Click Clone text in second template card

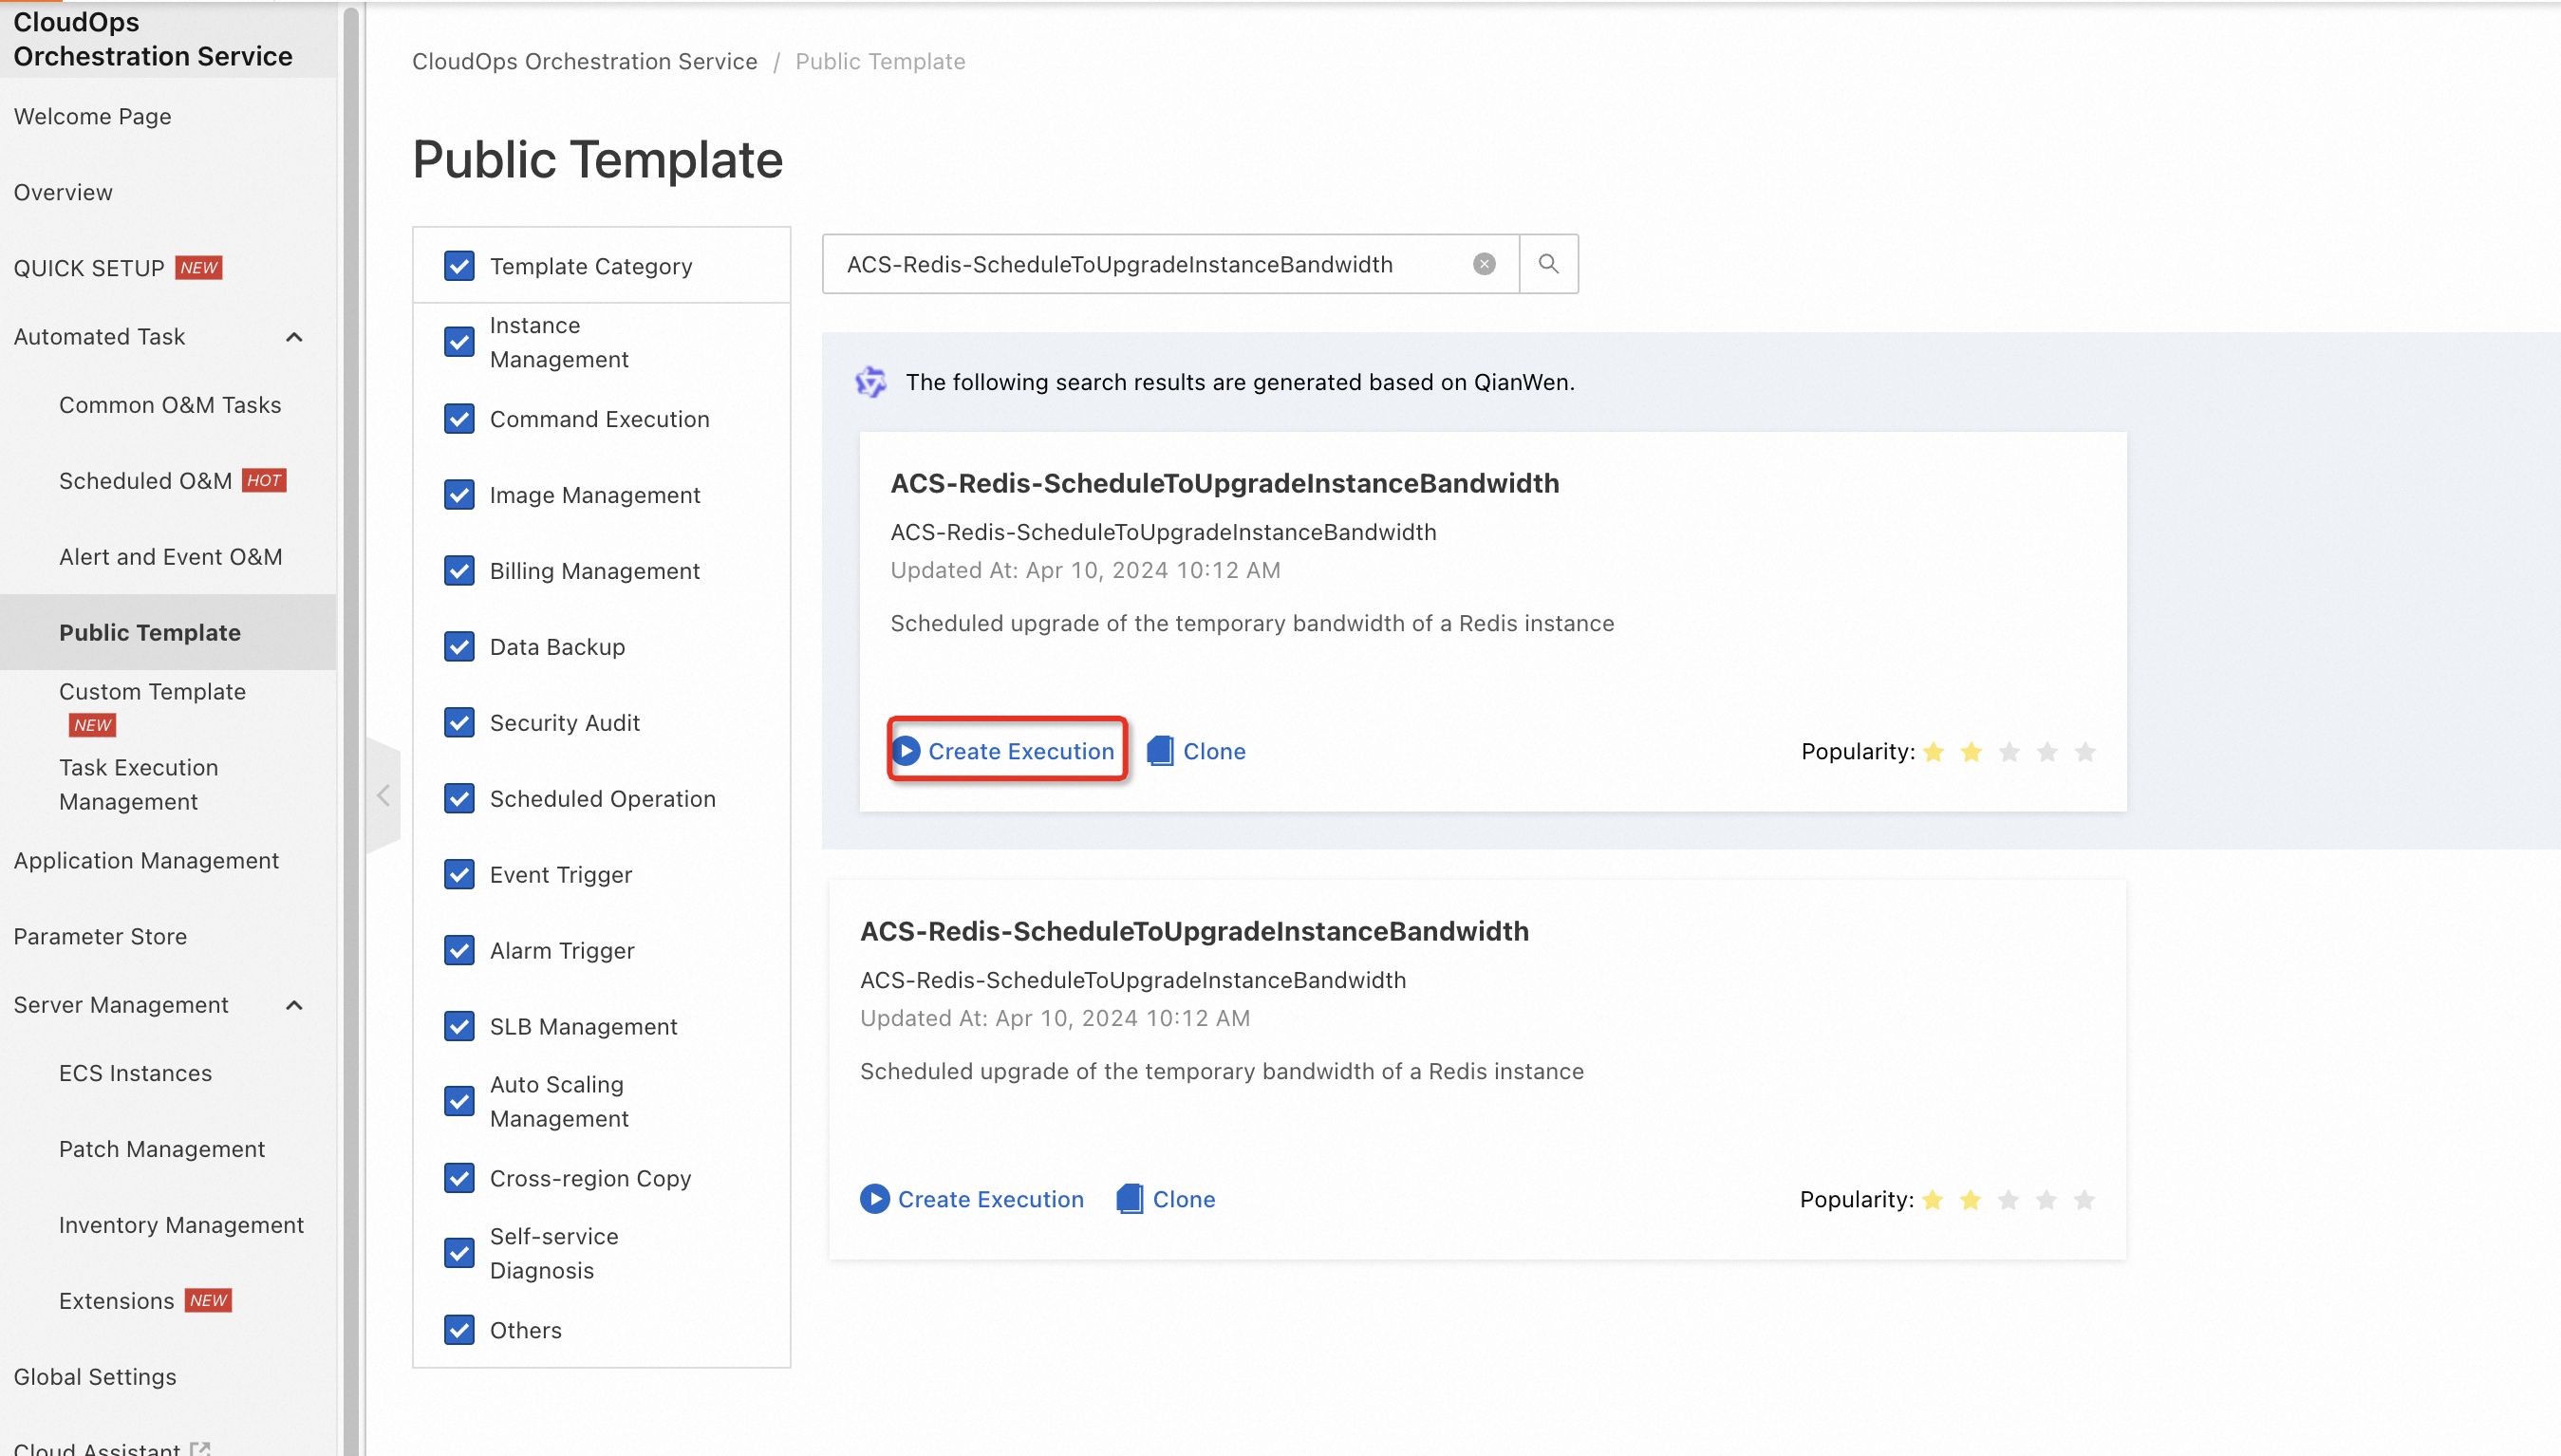(1184, 1199)
